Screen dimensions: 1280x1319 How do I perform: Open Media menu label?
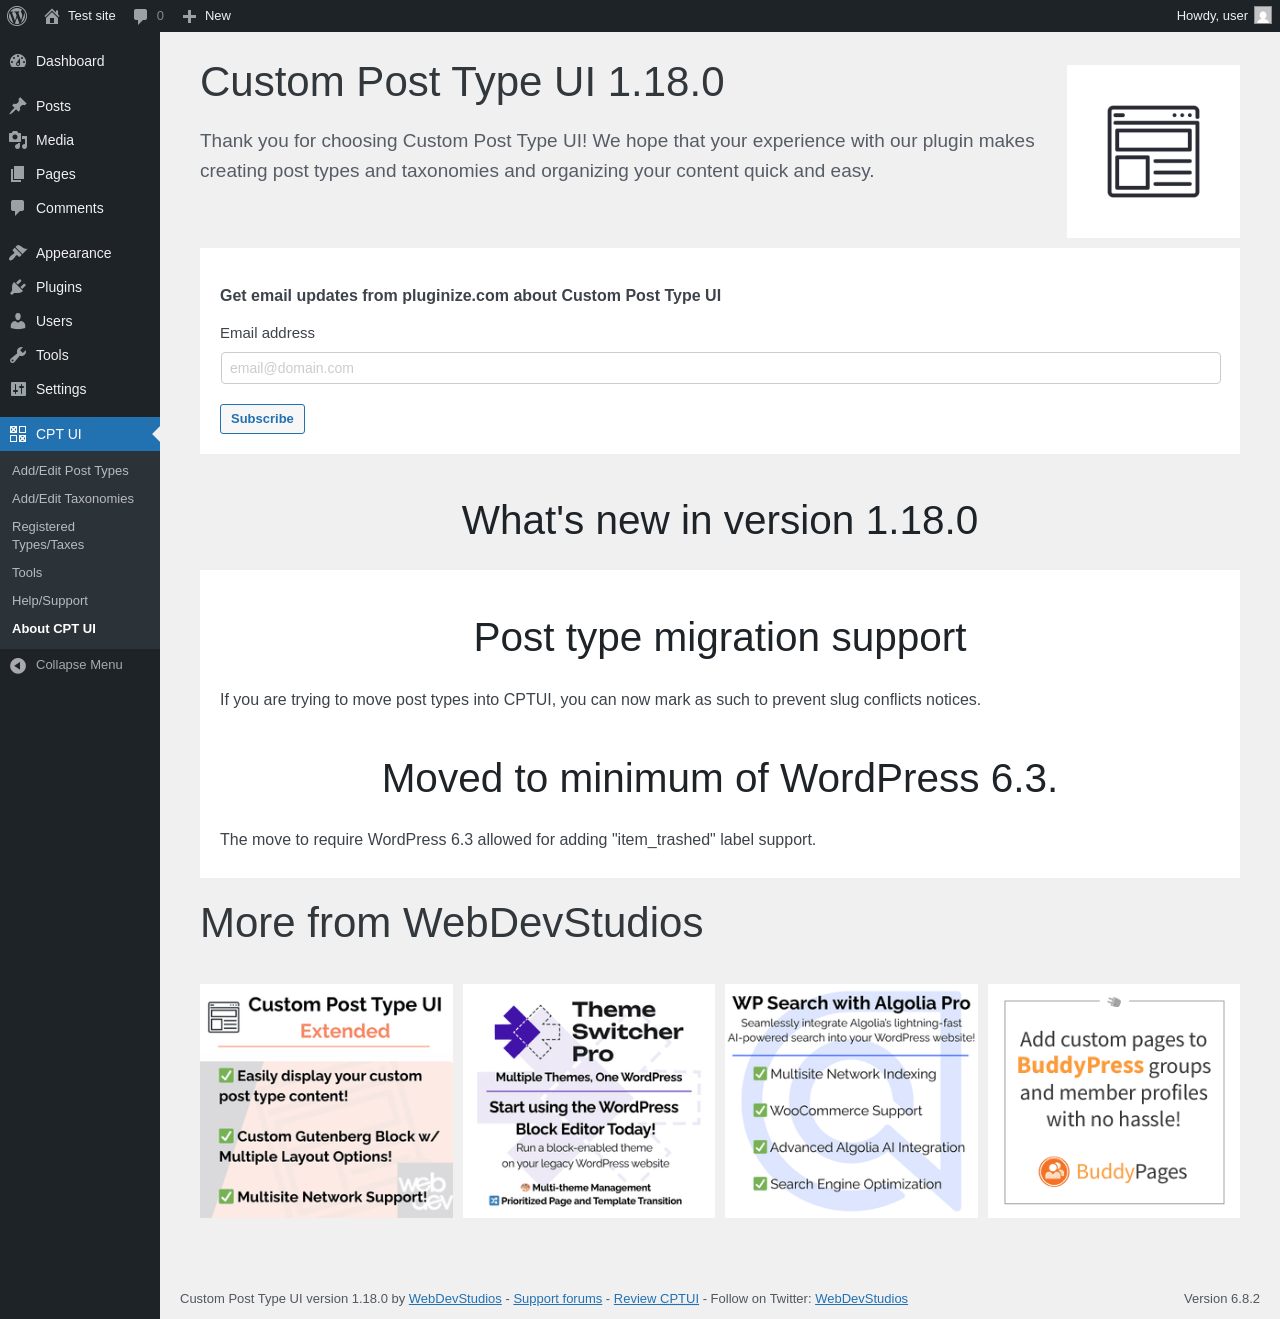[x=55, y=140]
